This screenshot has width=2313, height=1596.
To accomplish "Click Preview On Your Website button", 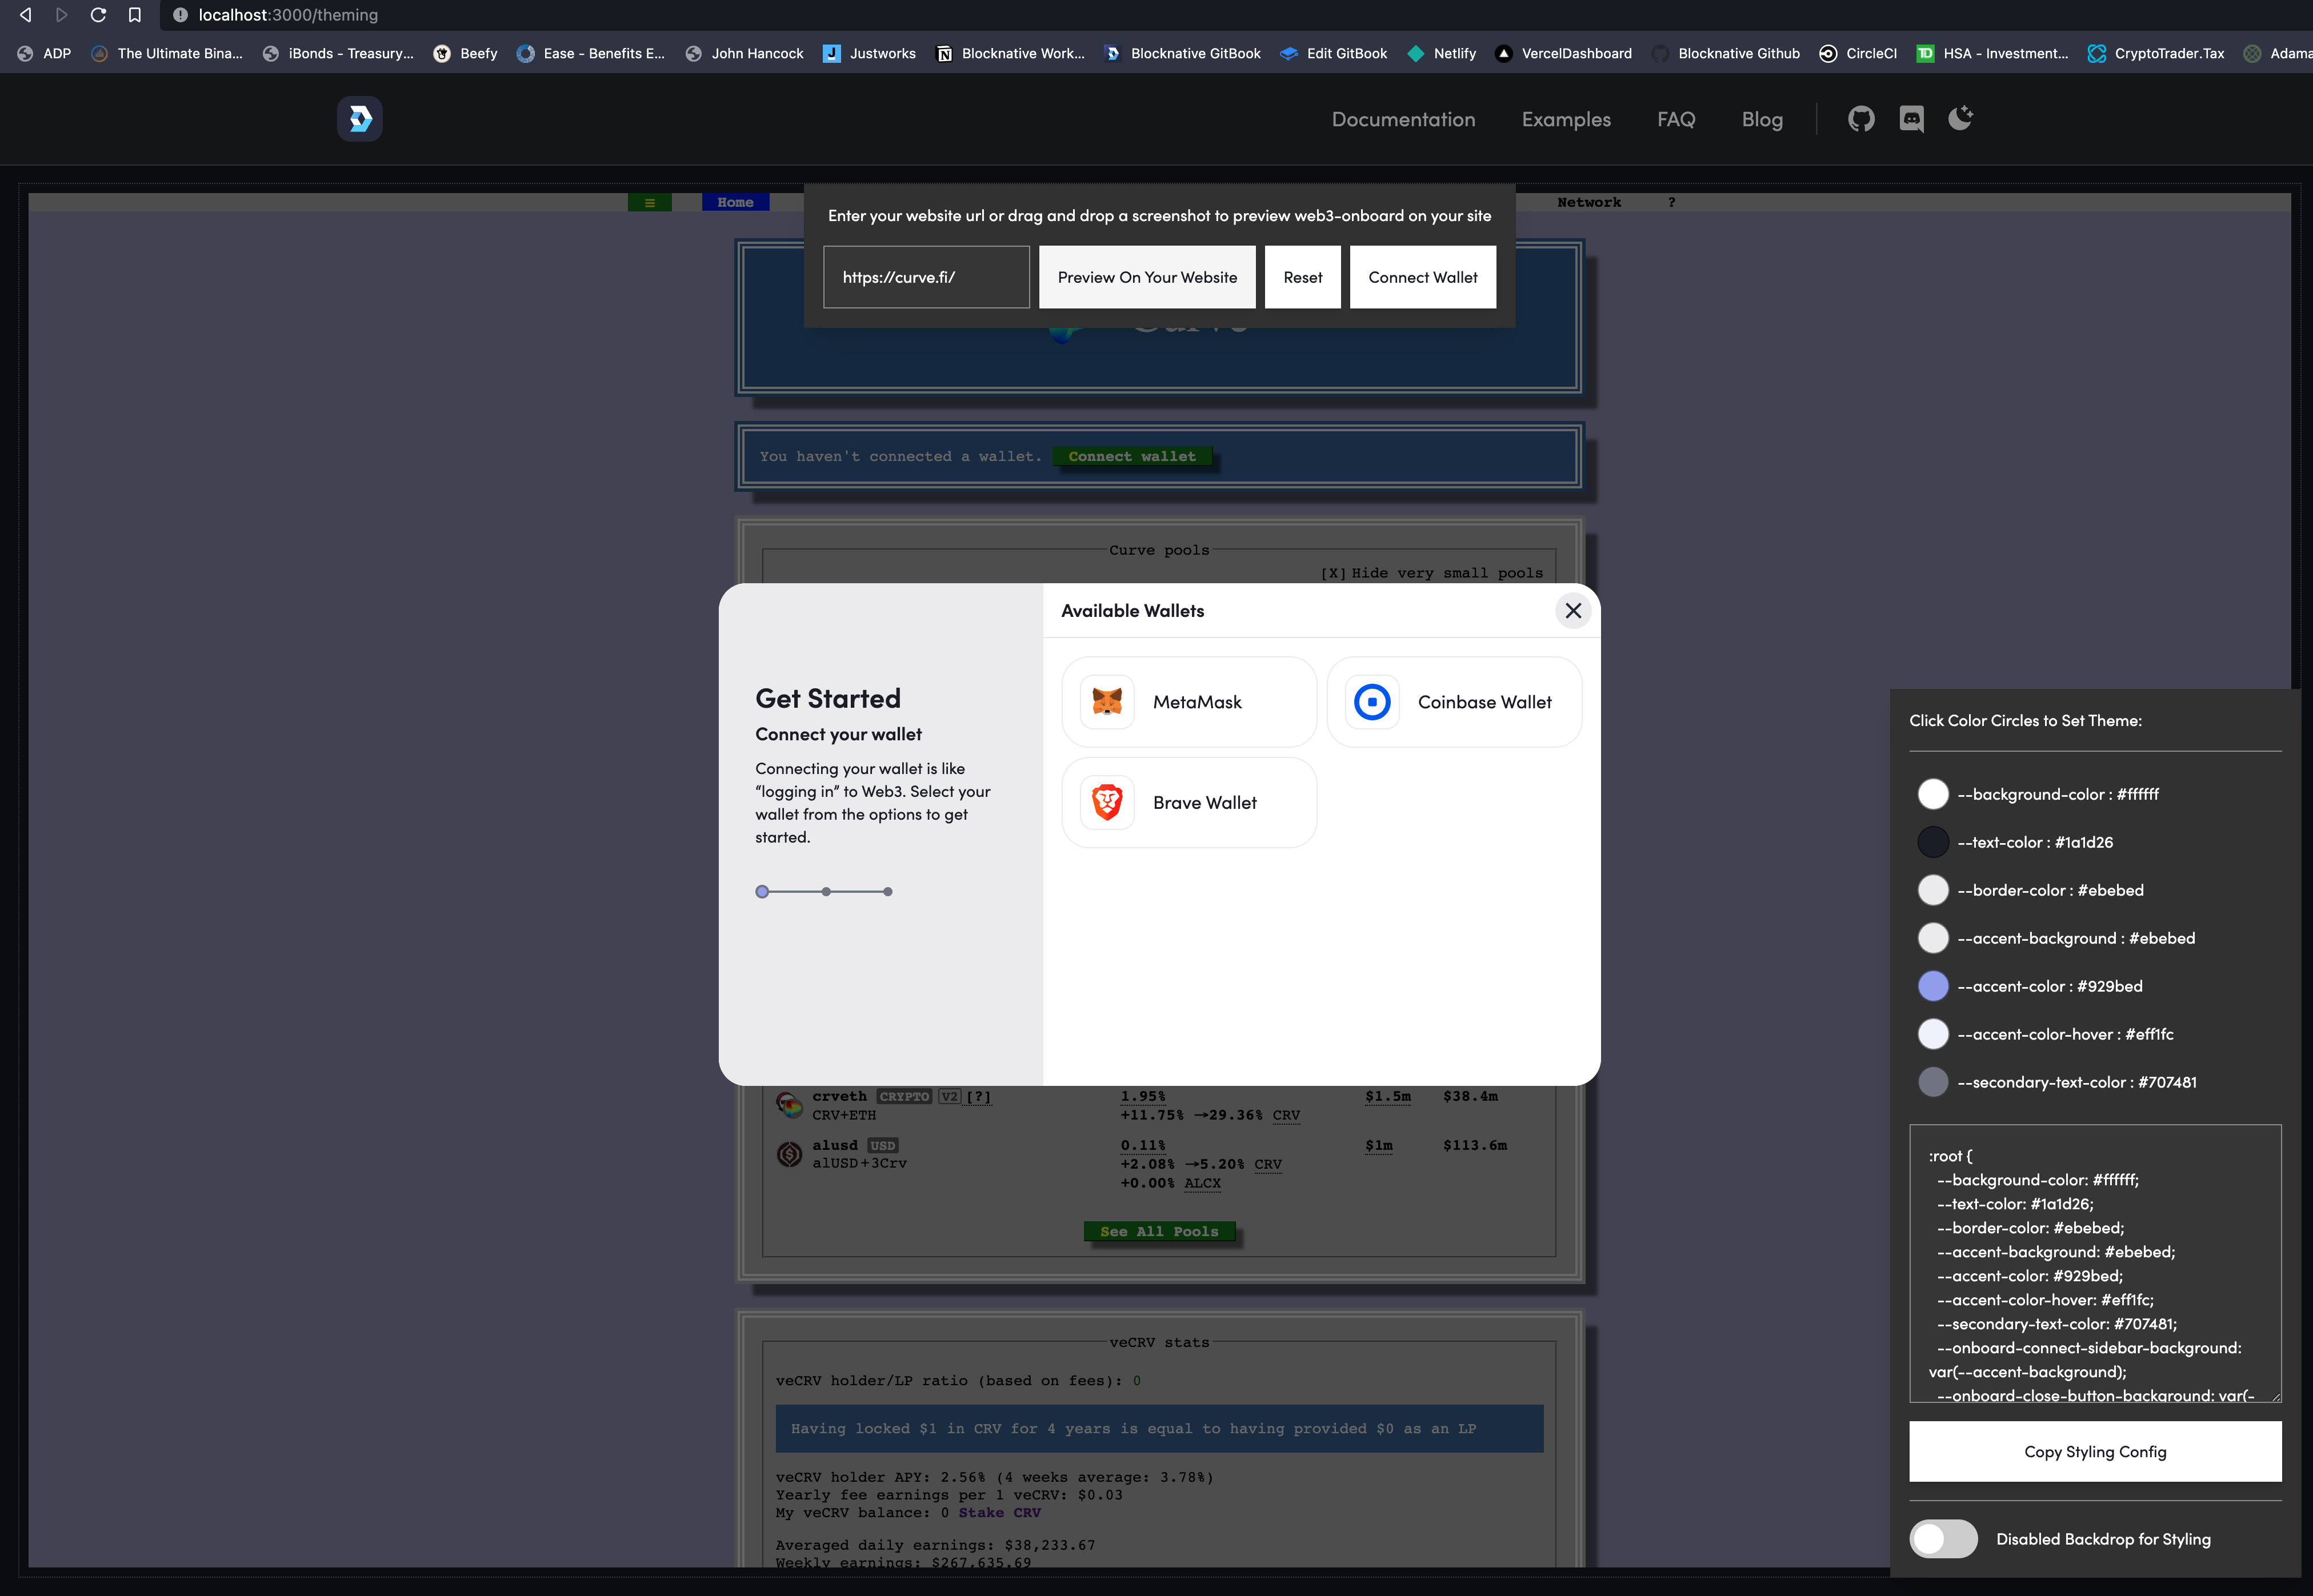I will click(x=1146, y=277).
